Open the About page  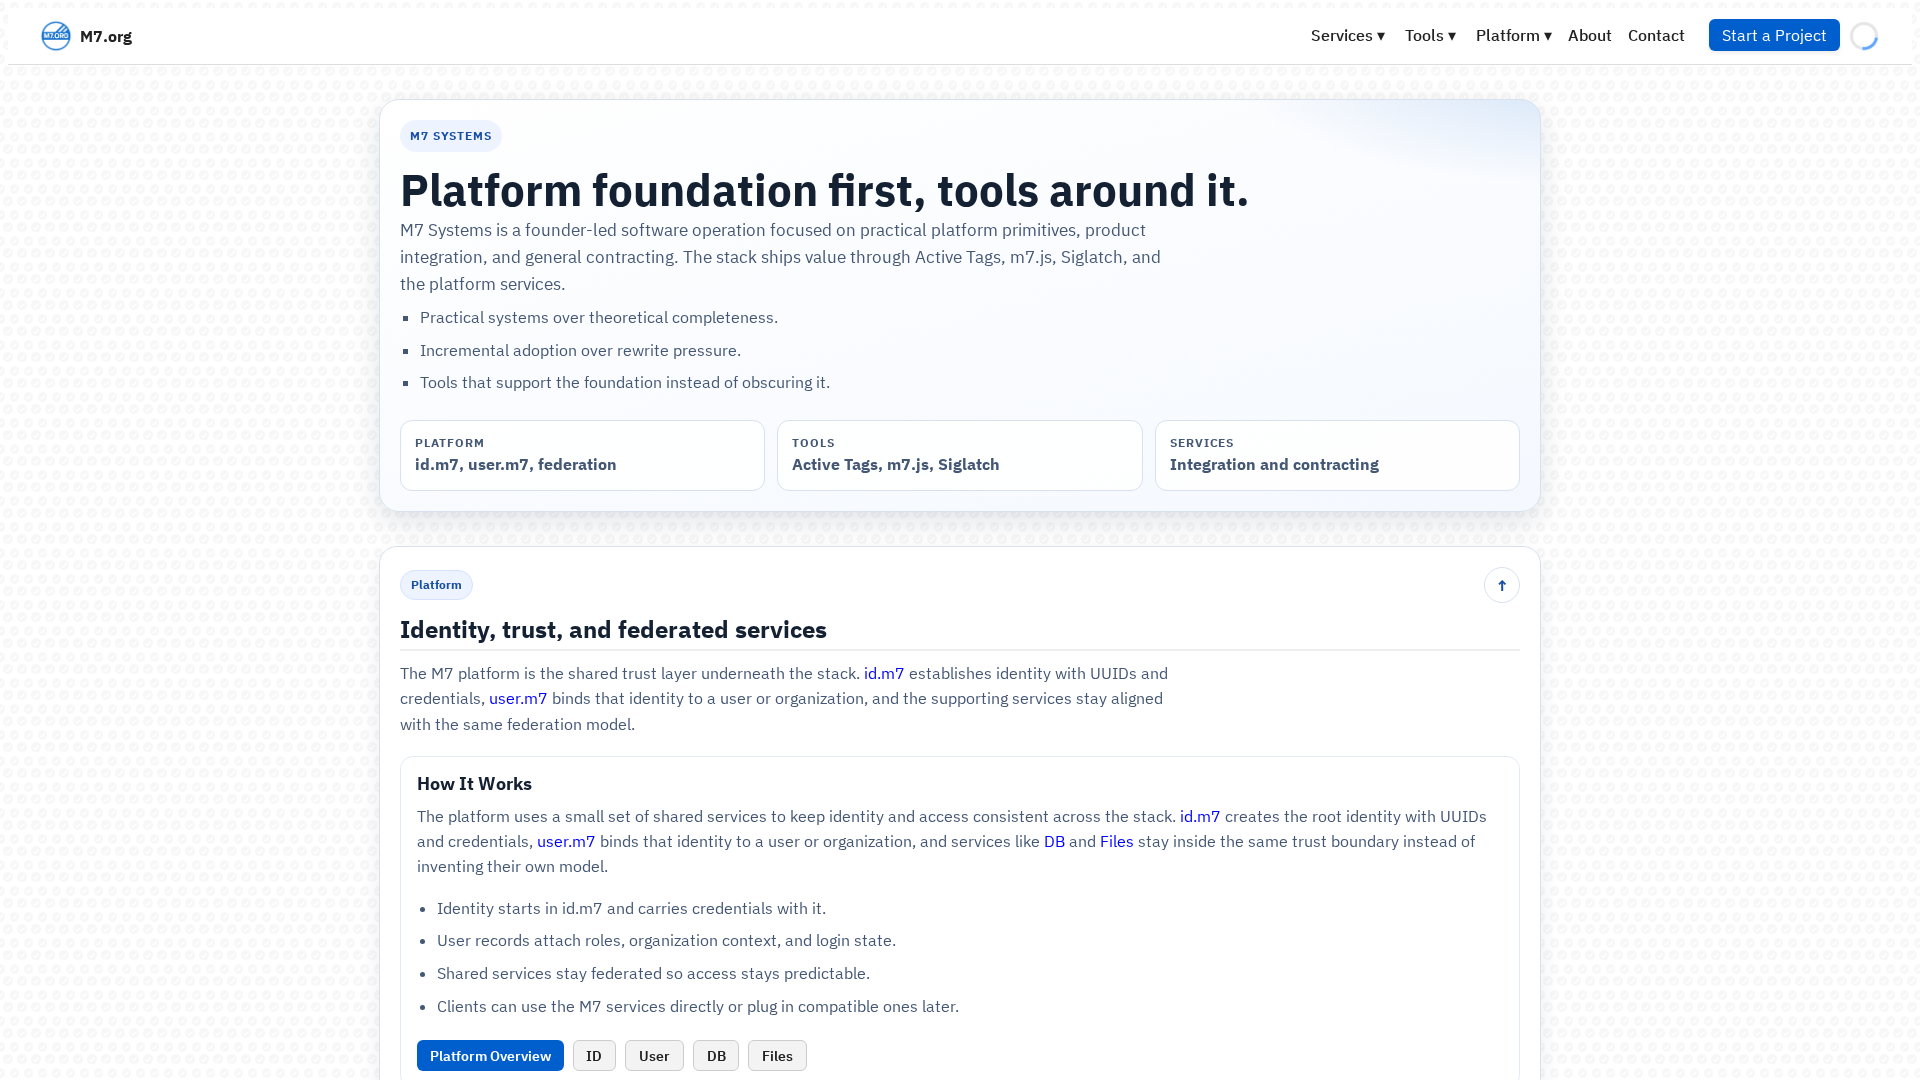pyautogui.click(x=1589, y=36)
